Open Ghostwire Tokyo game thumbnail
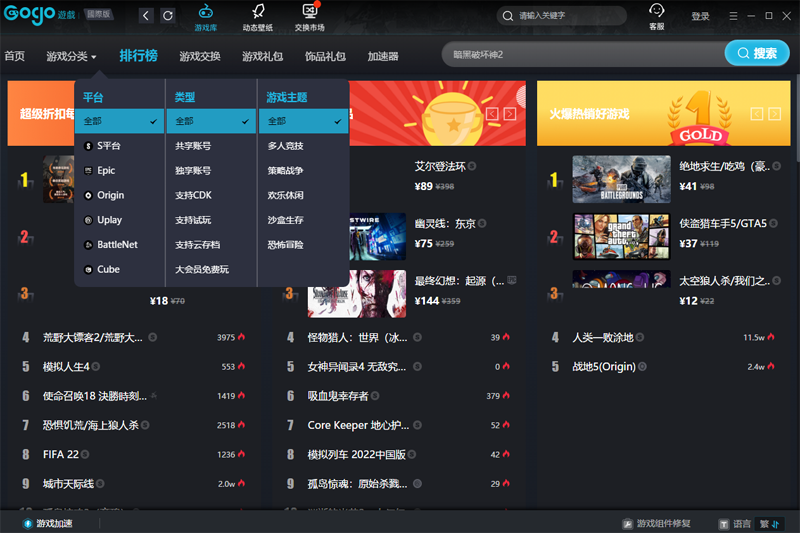Image resolution: width=800 pixels, height=533 pixels. tap(378, 237)
